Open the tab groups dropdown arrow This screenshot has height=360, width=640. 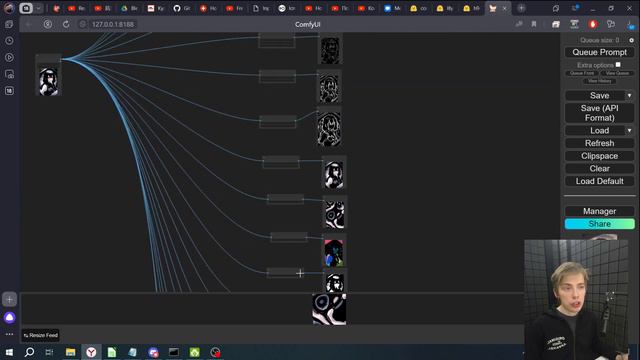point(38,8)
